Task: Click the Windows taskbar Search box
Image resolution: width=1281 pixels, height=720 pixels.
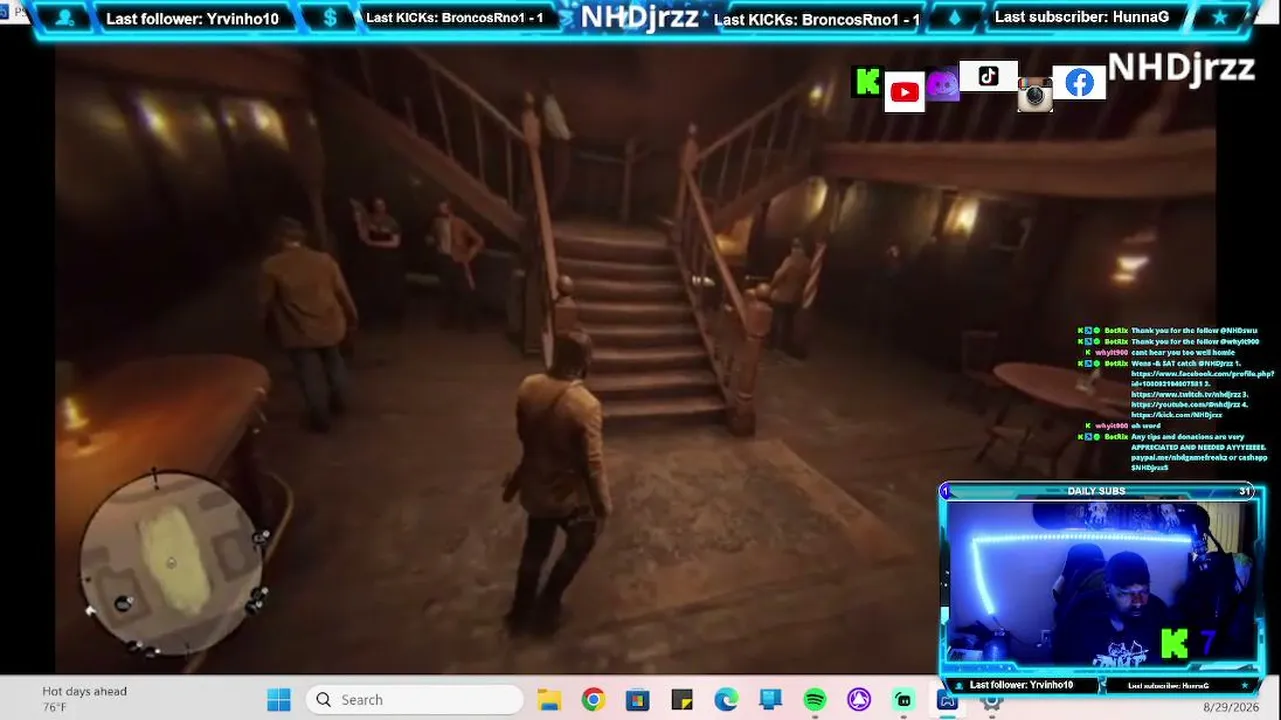Action: pos(415,700)
